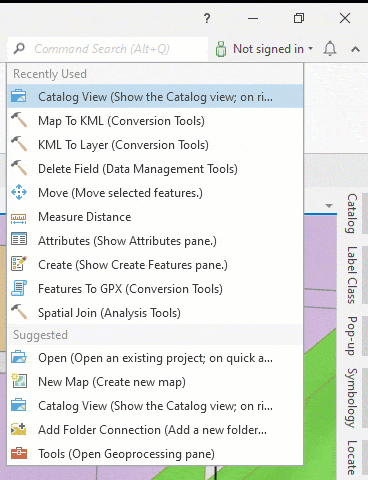This screenshot has width=368, height=480.
Task: Click the hammer icon beside KML To Layer
Action: point(19,144)
